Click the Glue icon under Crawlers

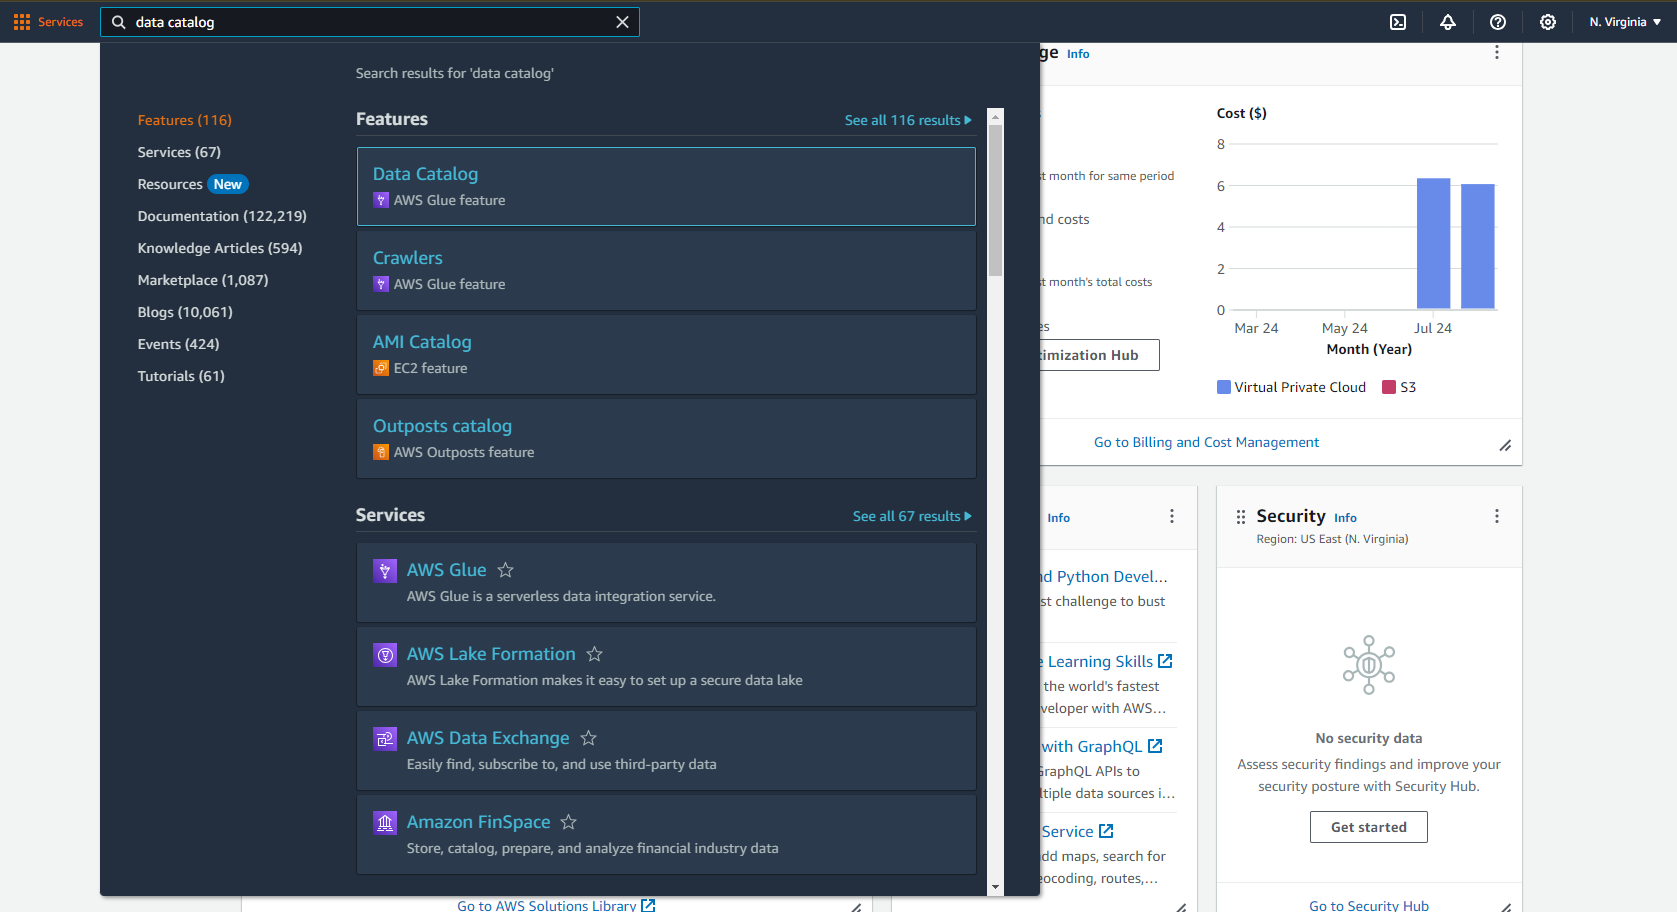point(381,284)
